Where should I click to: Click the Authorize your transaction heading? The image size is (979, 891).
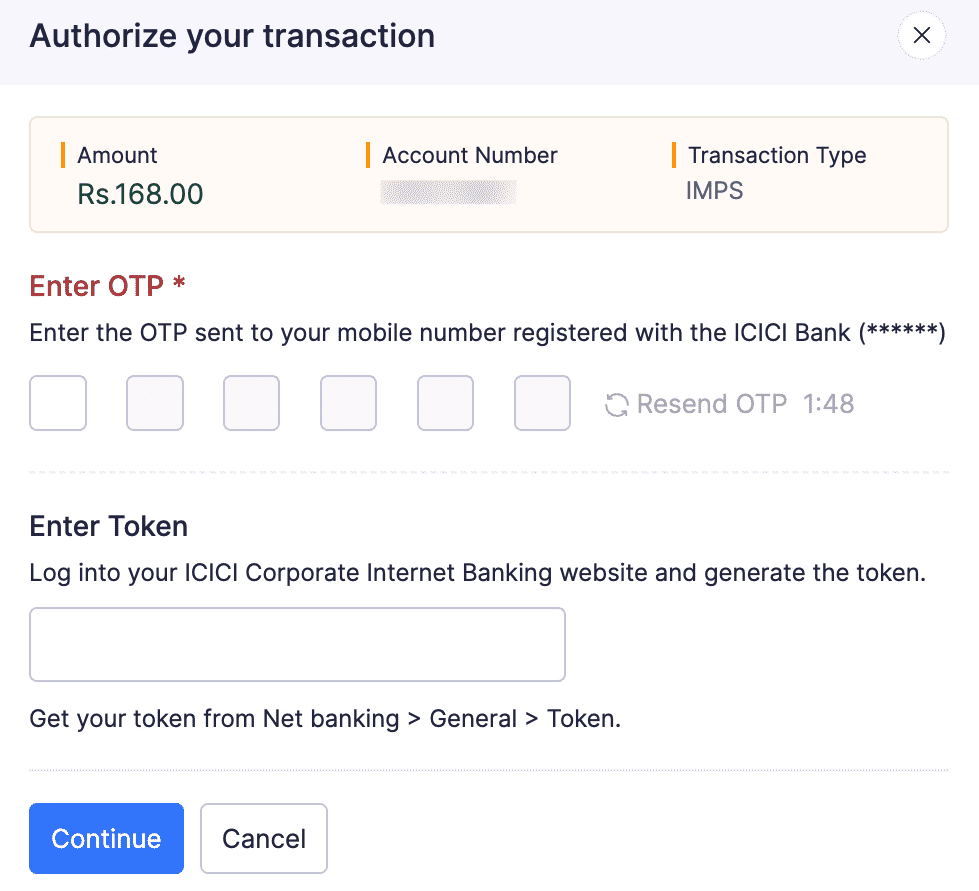click(x=233, y=36)
